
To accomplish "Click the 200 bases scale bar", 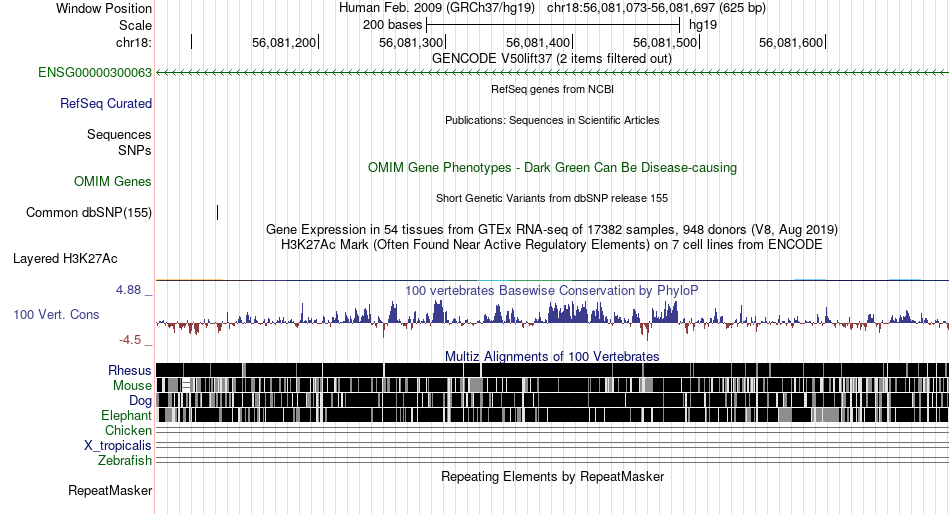I will click(553, 25).
